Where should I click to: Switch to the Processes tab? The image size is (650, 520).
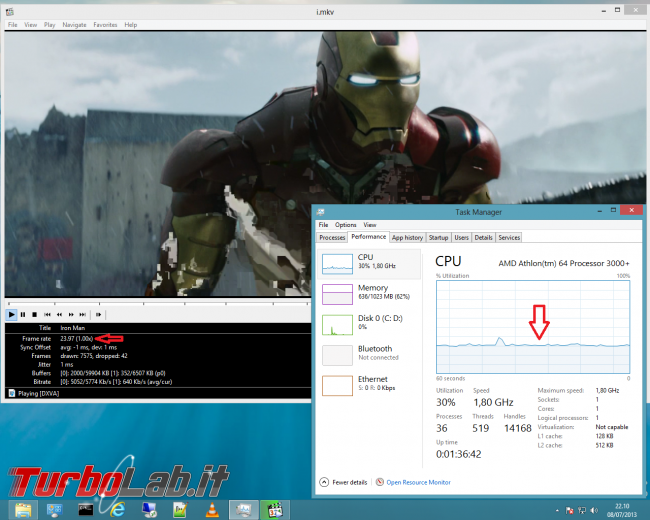pyautogui.click(x=332, y=238)
